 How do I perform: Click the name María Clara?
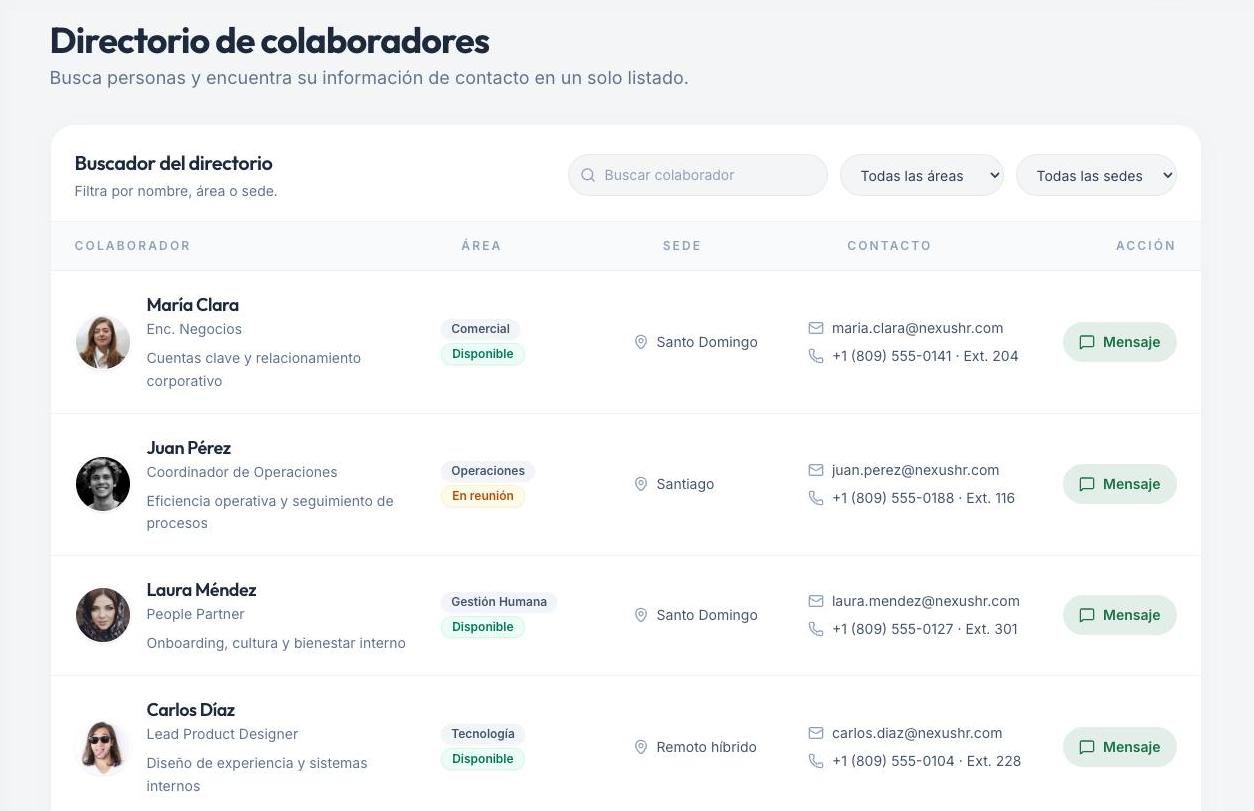(x=192, y=305)
